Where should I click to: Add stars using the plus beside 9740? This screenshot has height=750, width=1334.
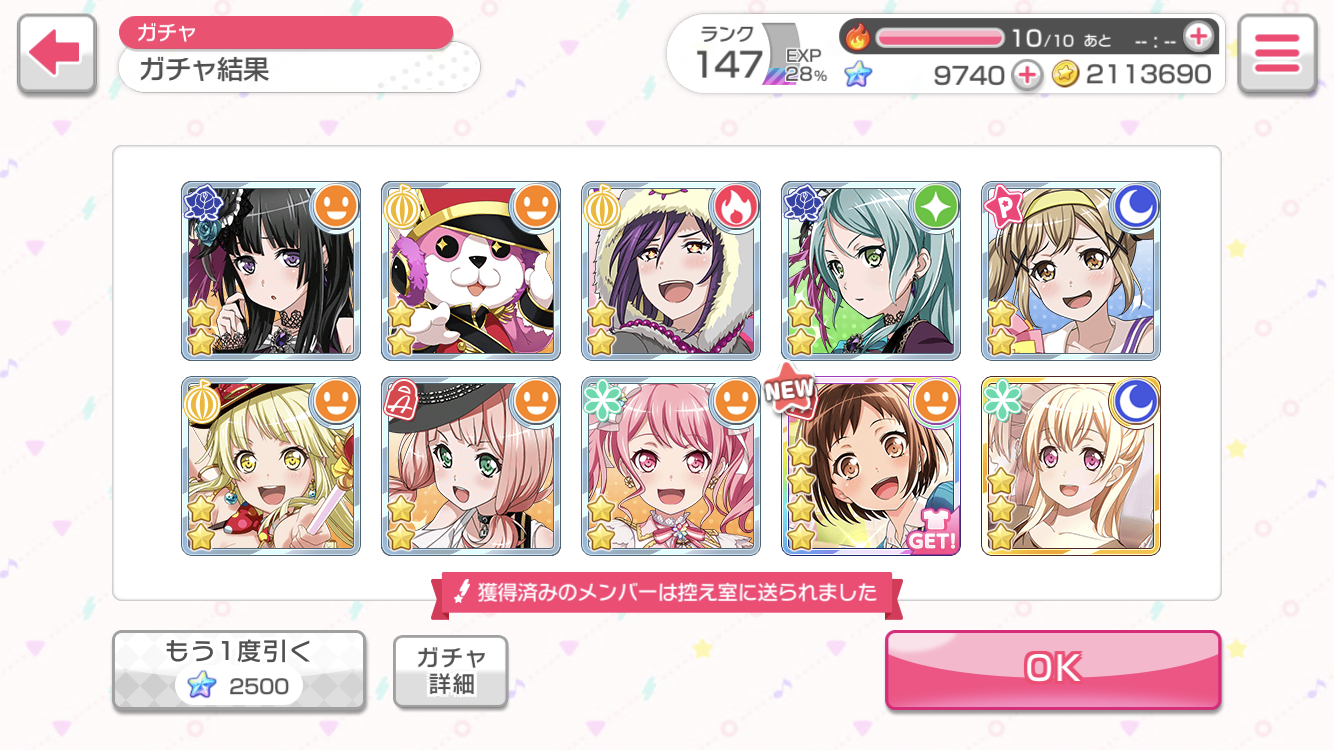click(x=1026, y=74)
